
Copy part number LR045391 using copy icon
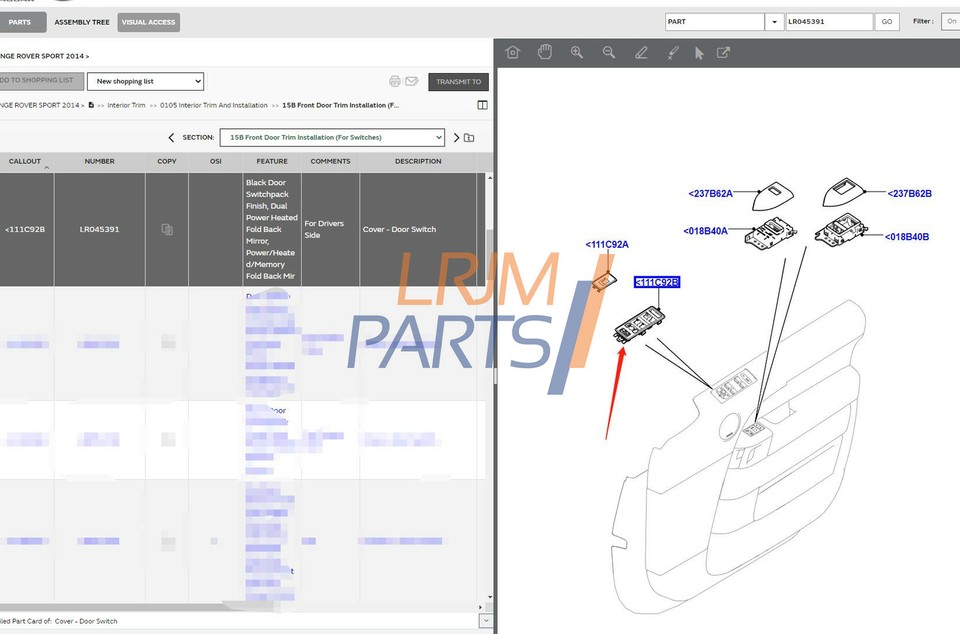(167, 230)
